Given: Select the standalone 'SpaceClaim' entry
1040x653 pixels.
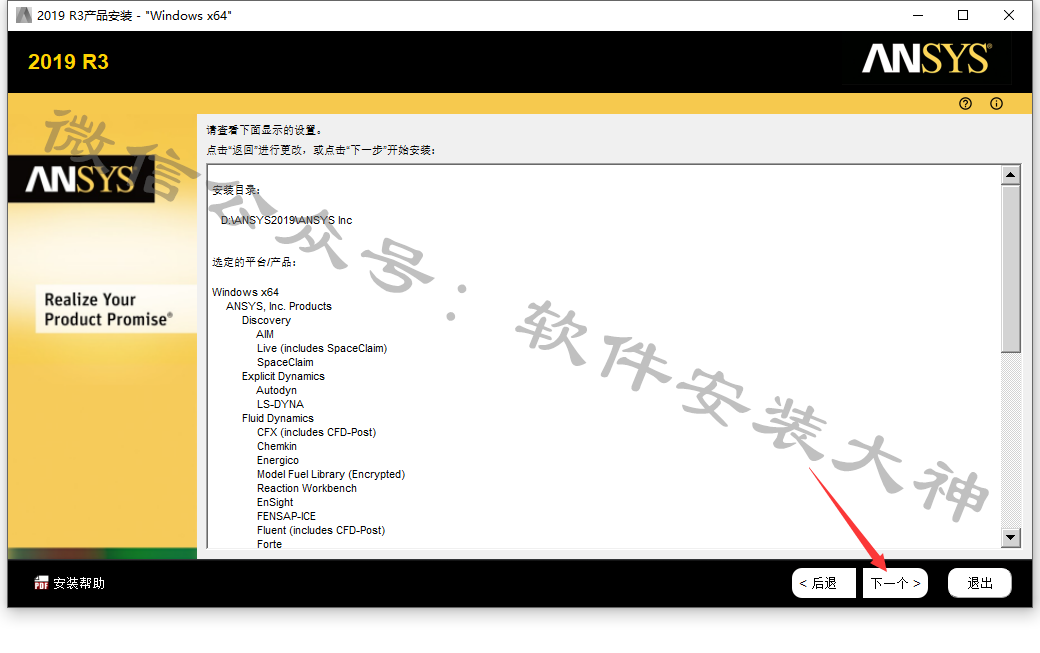Looking at the screenshot, I should [x=285, y=362].
